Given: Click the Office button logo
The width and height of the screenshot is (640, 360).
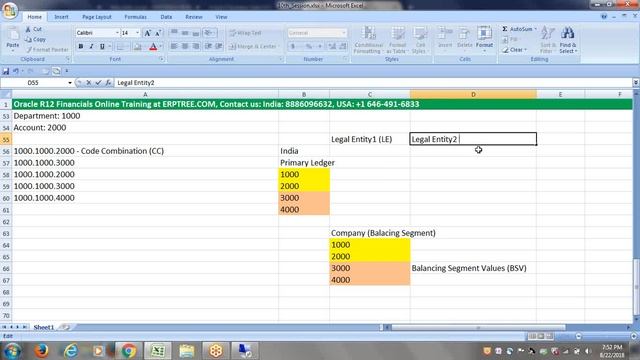Looking at the screenshot, I should click(x=10, y=10).
